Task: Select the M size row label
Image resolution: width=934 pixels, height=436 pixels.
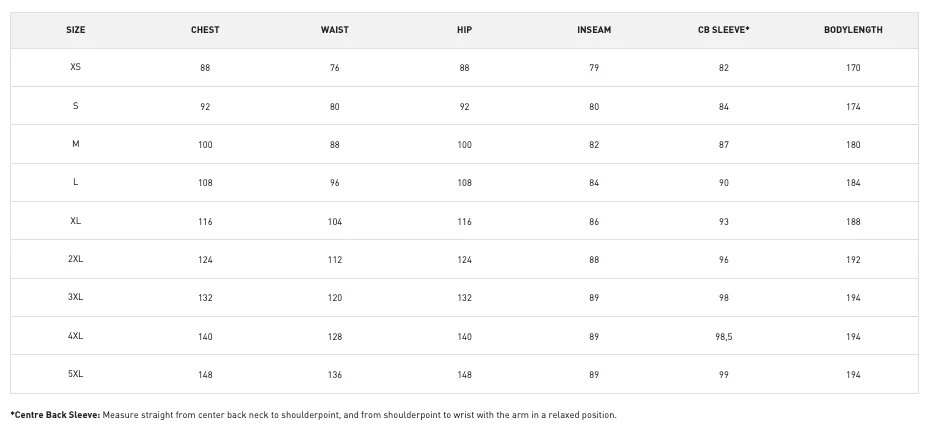Action: tap(76, 144)
